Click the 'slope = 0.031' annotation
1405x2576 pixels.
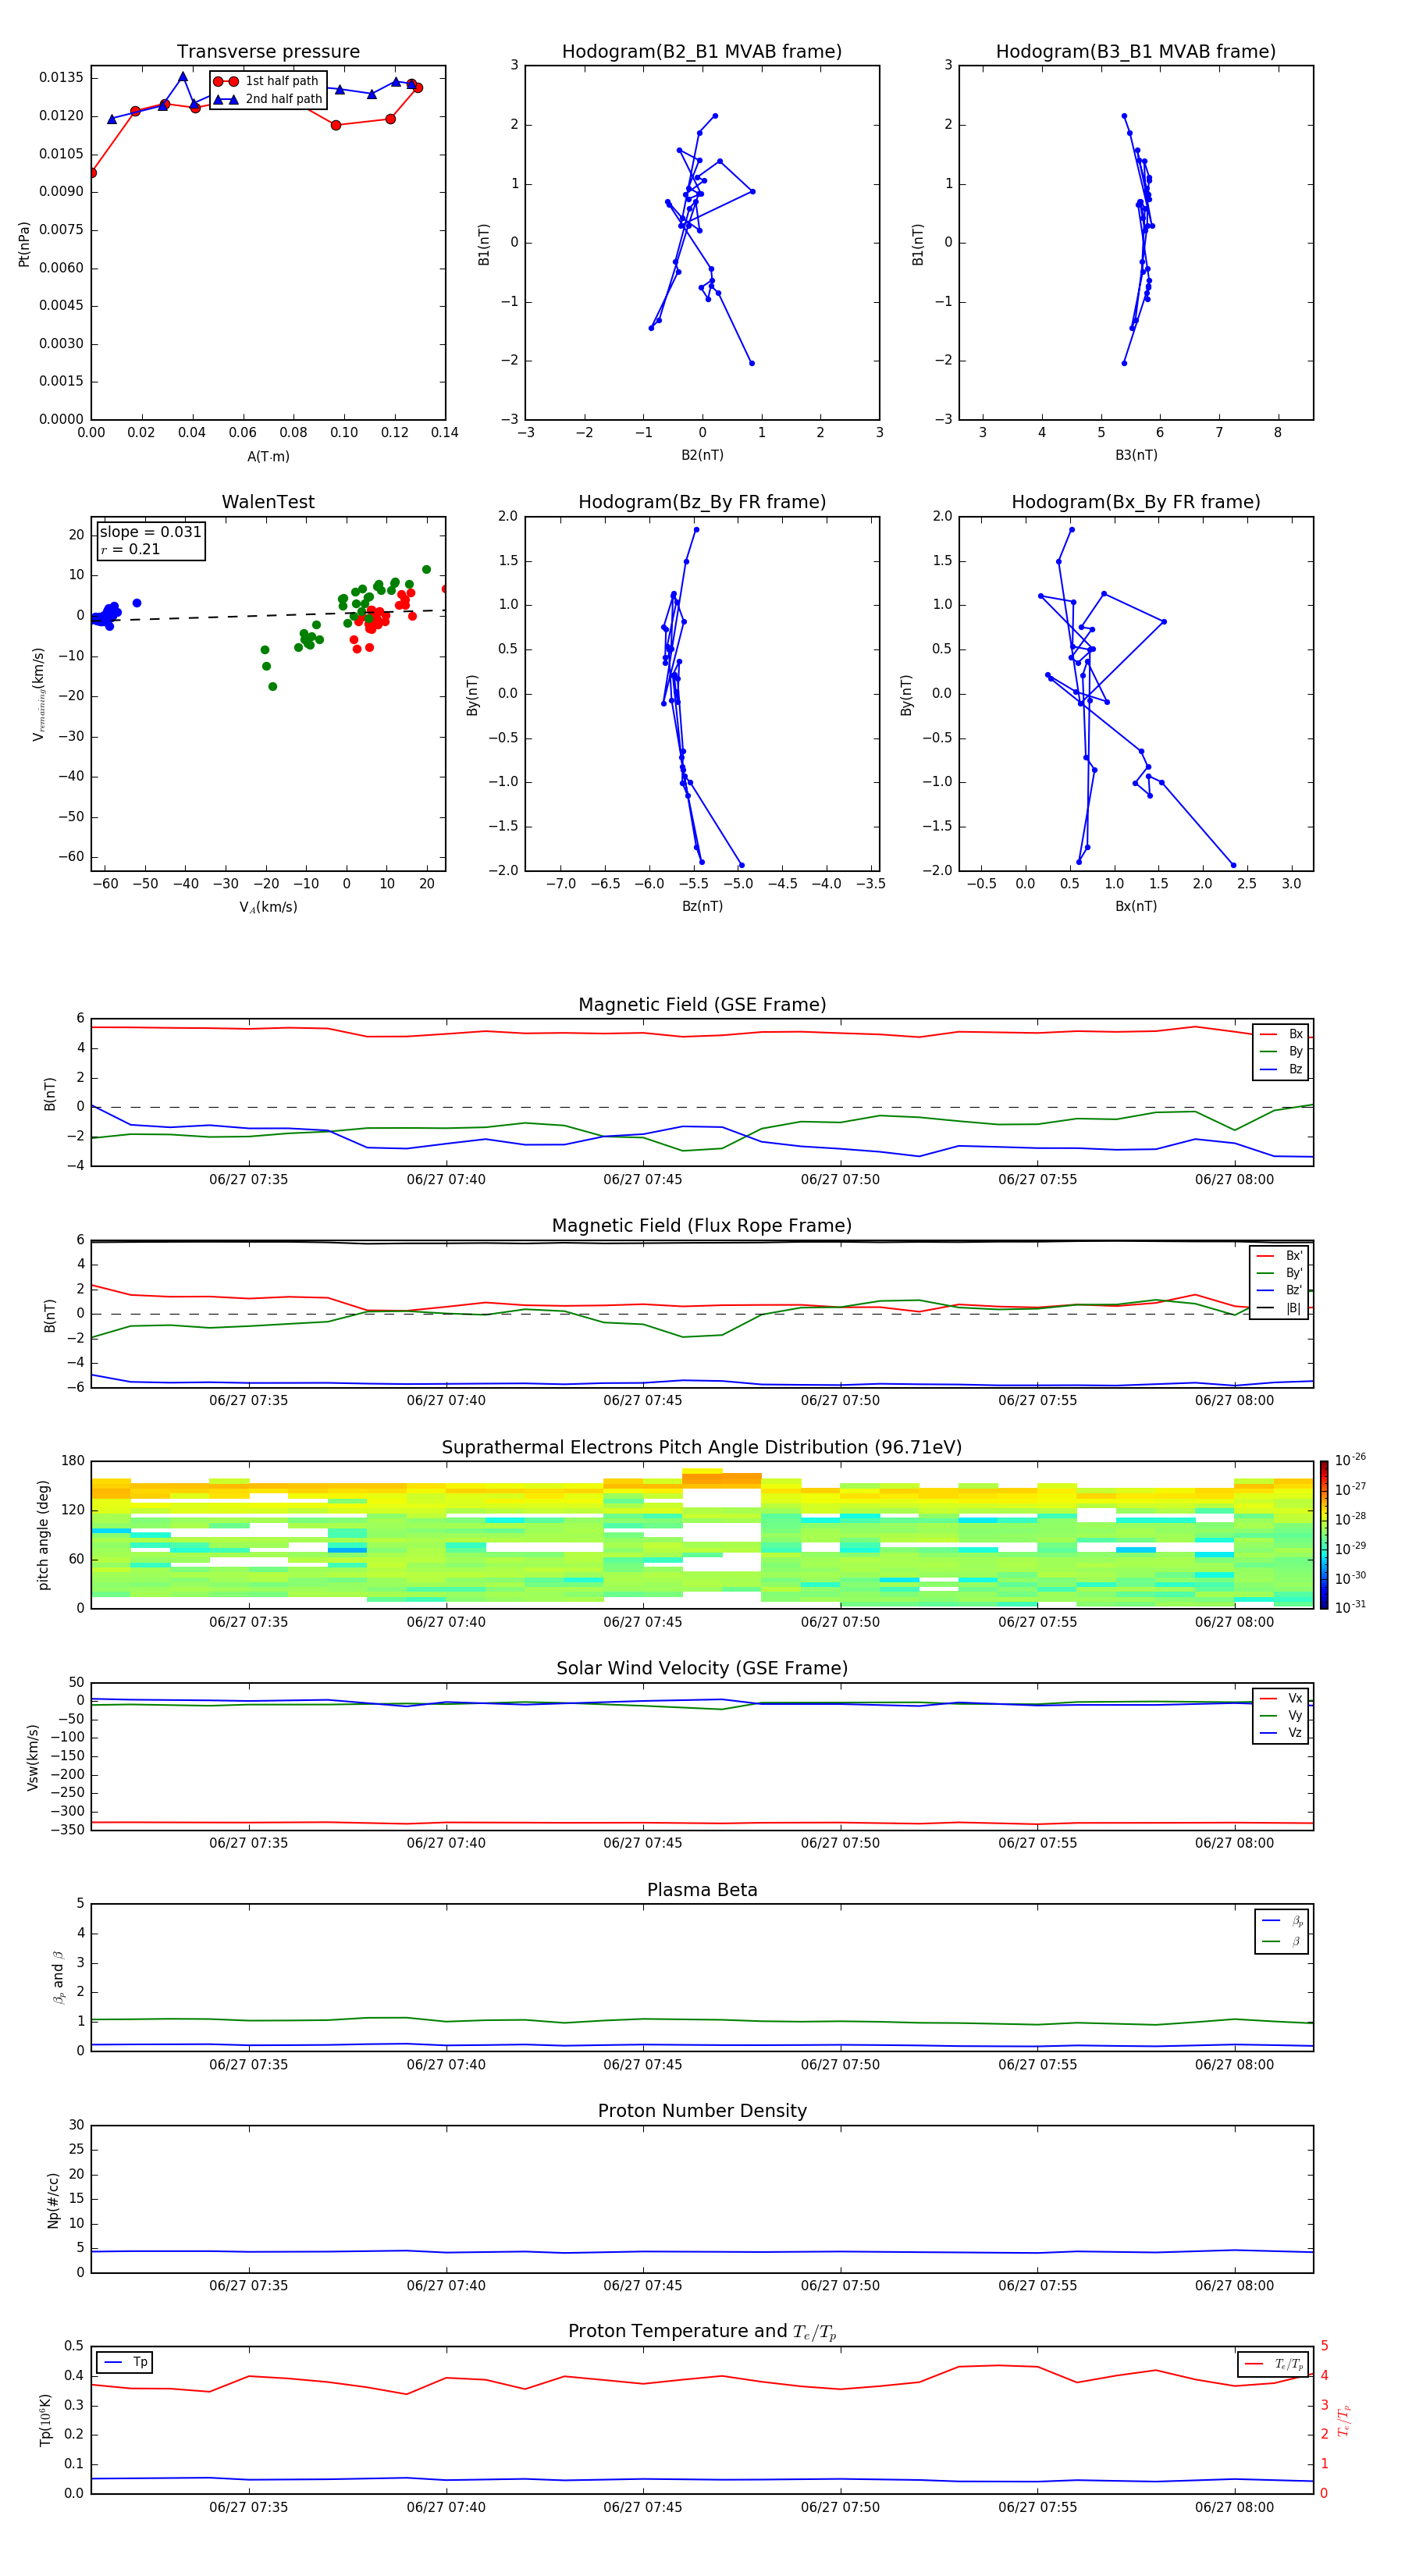click(x=151, y=532)
